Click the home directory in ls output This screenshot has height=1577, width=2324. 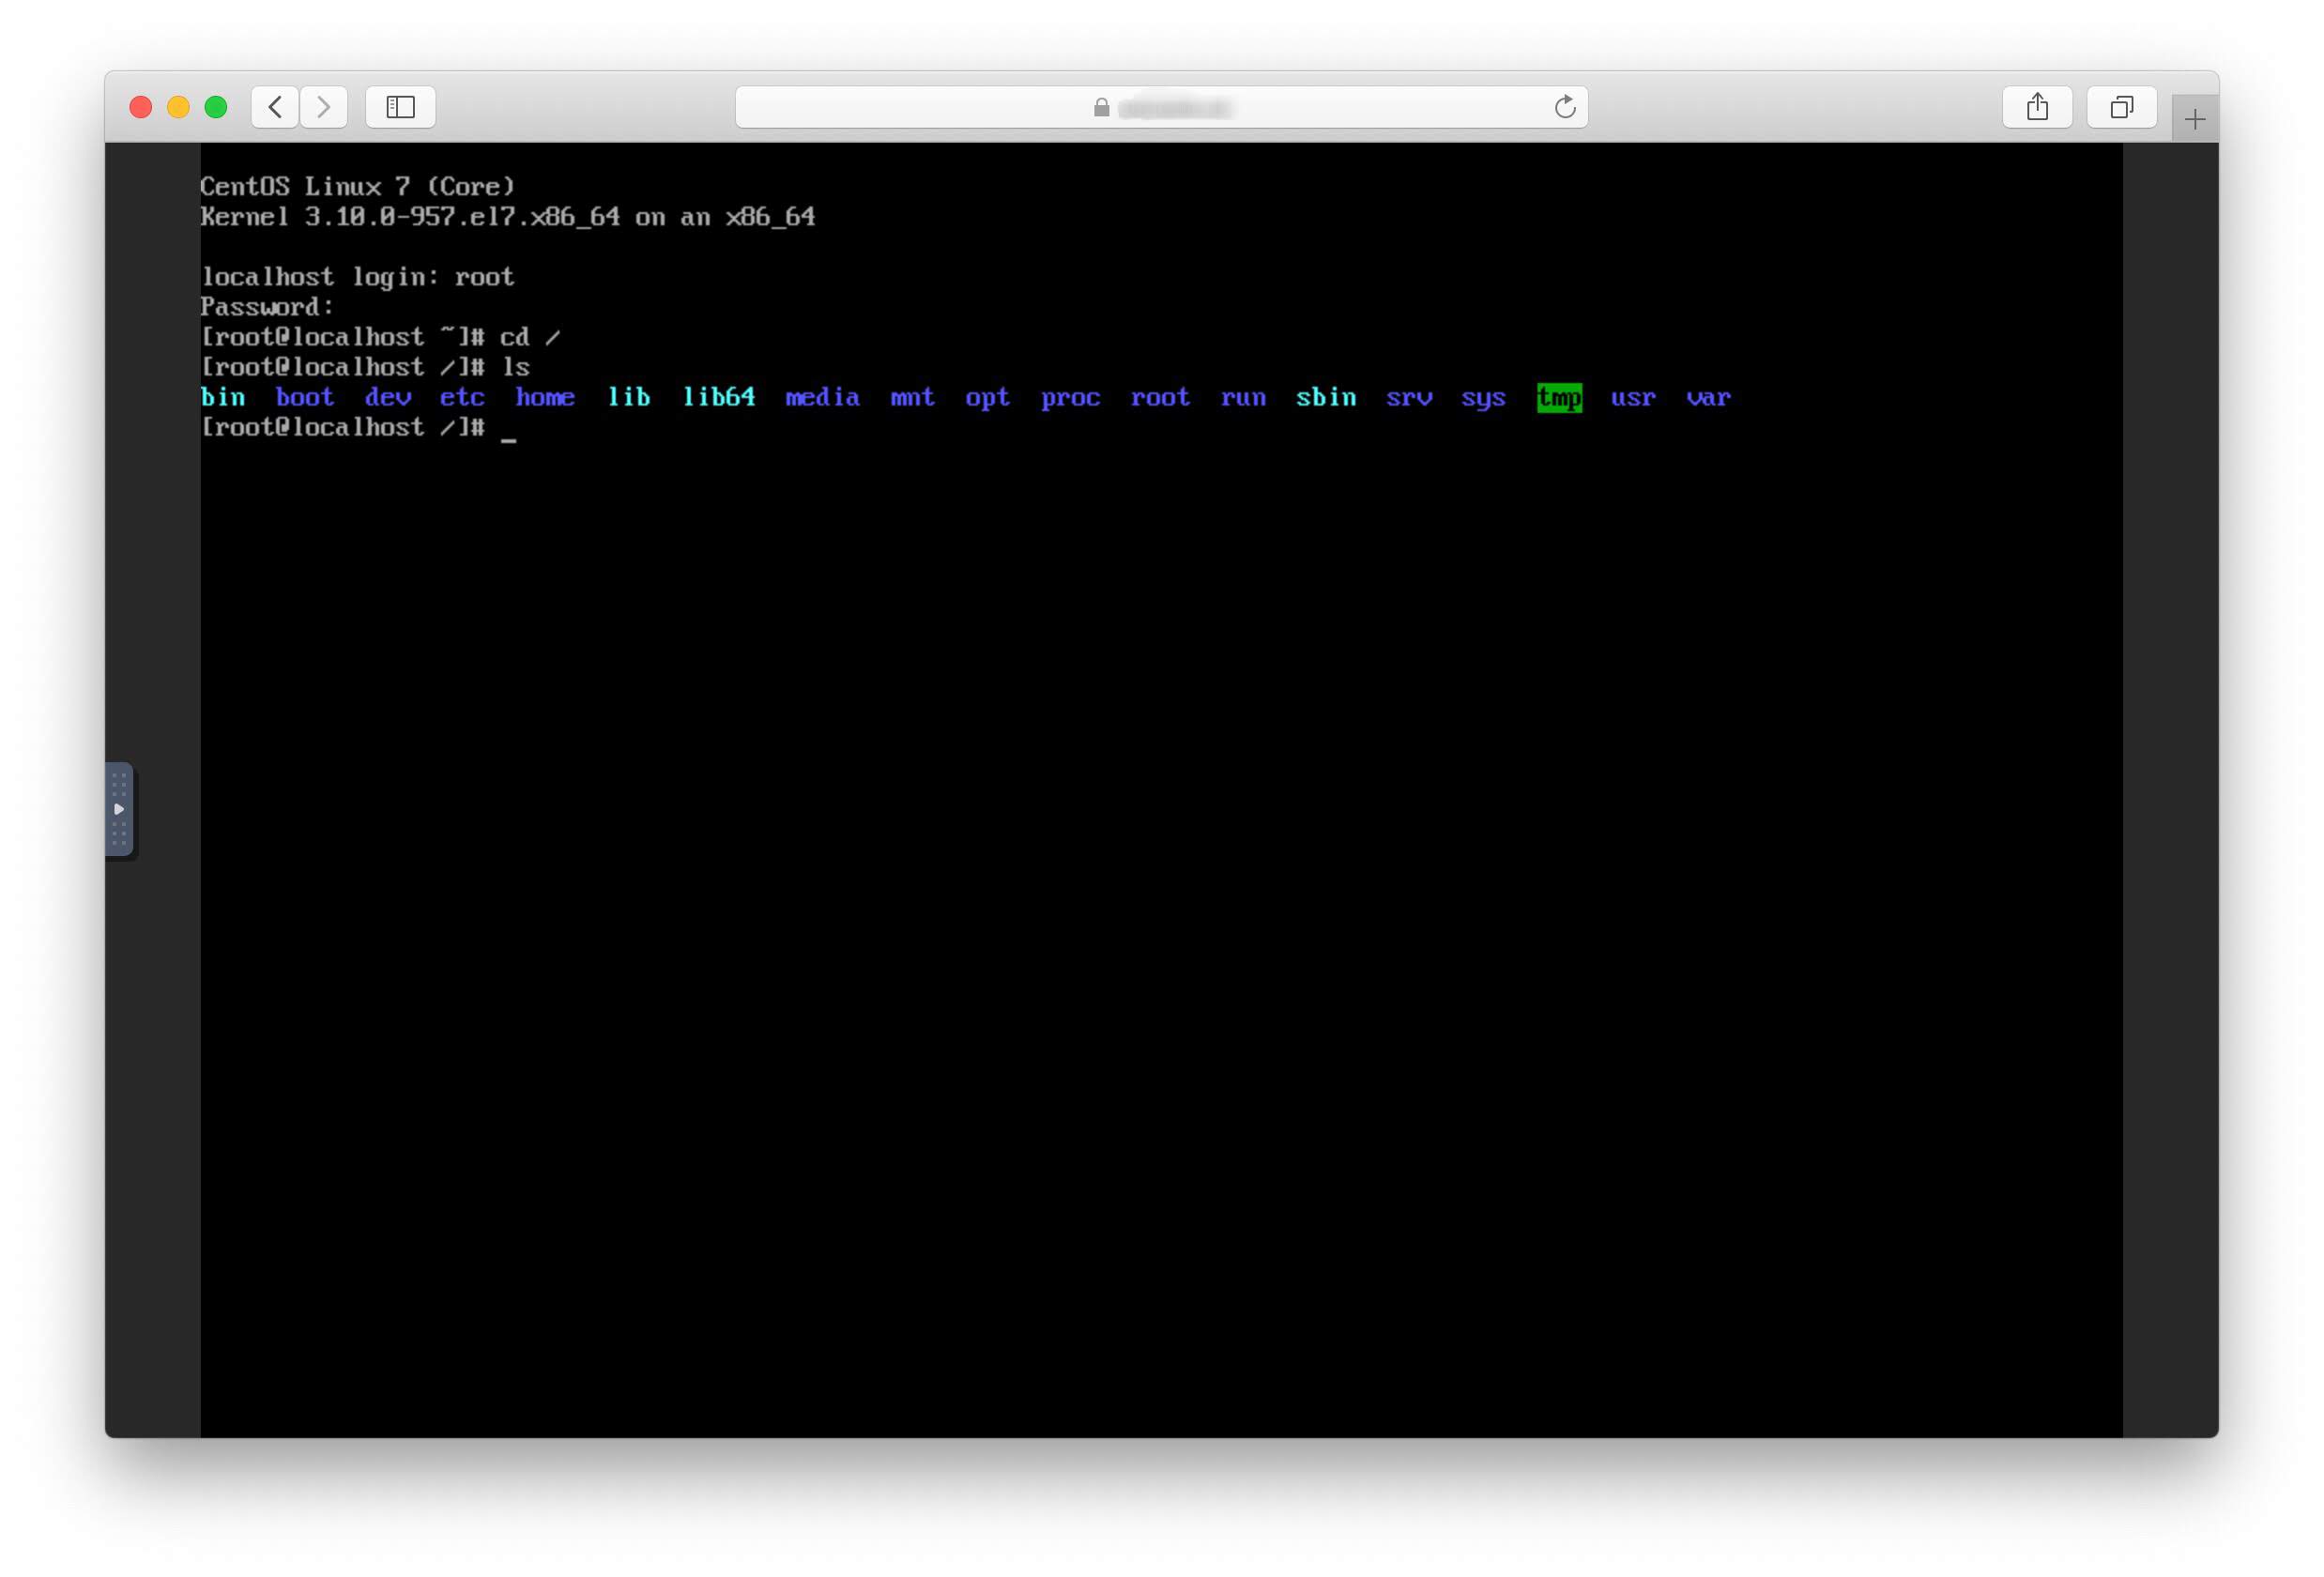point(545,397)
